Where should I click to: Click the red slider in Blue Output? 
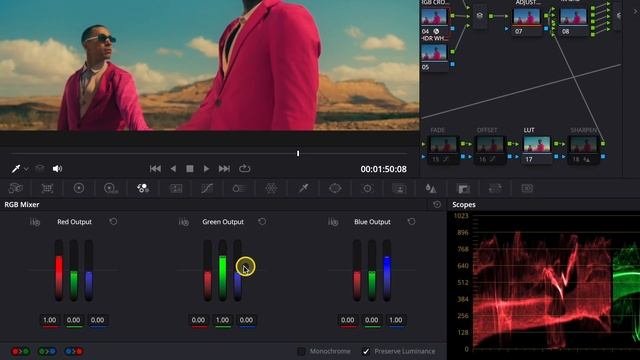tap(357, 270)
